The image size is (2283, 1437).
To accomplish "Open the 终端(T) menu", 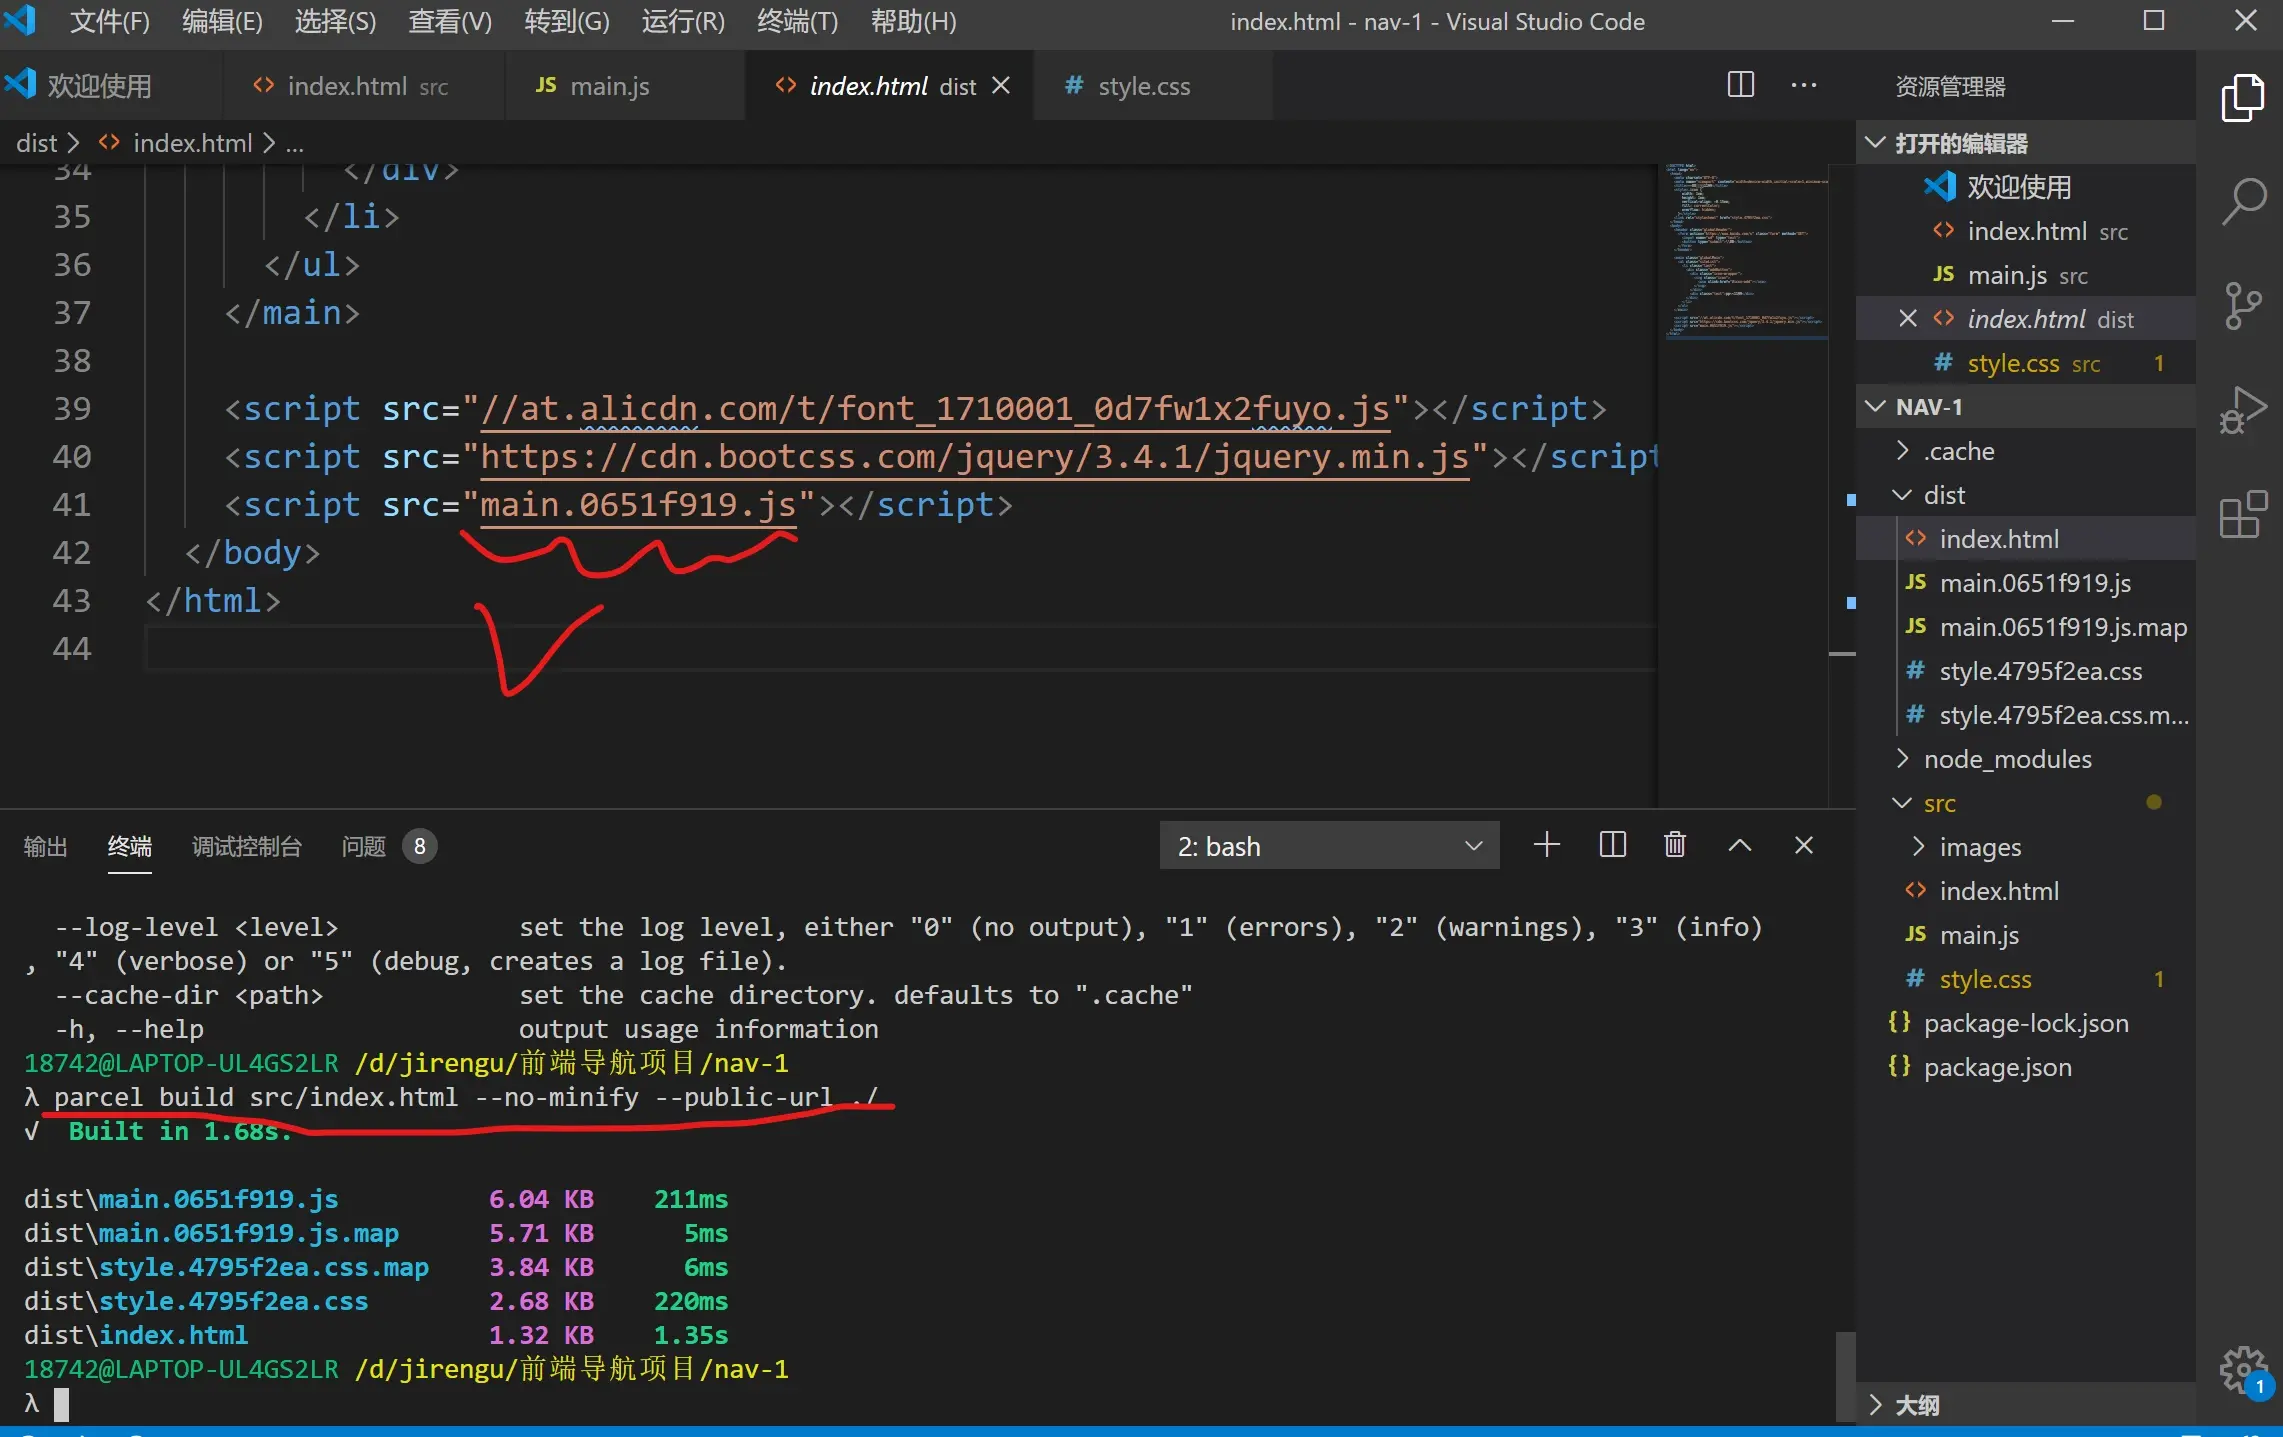I will point(797,21).
